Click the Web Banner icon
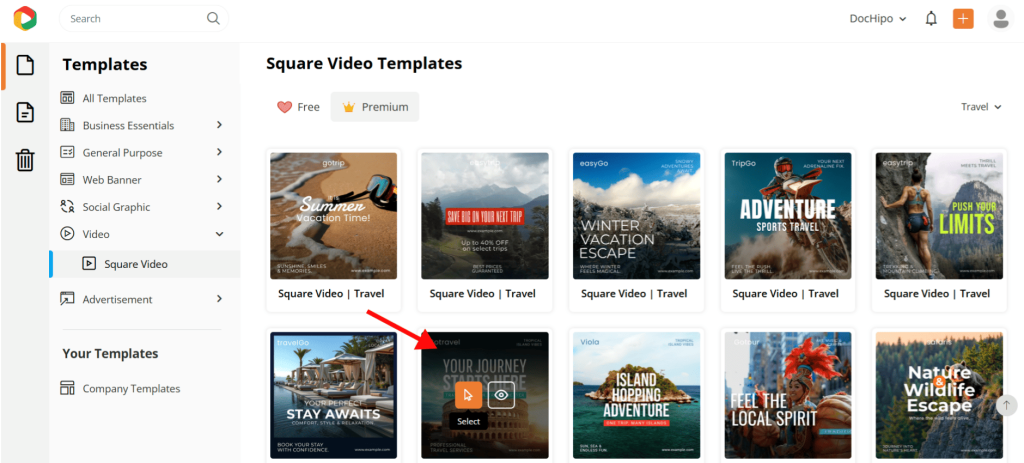Image resolution: width=1024 pixels, height=463 pixels. click(67, 179)
